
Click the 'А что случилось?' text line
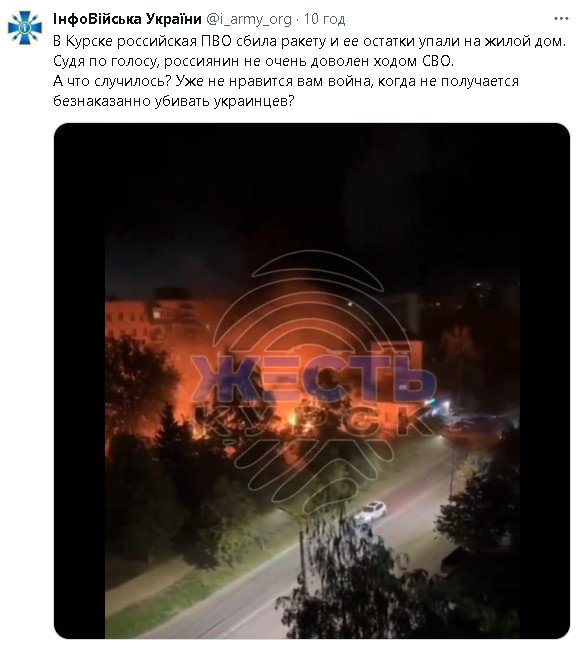pos(286,81)
